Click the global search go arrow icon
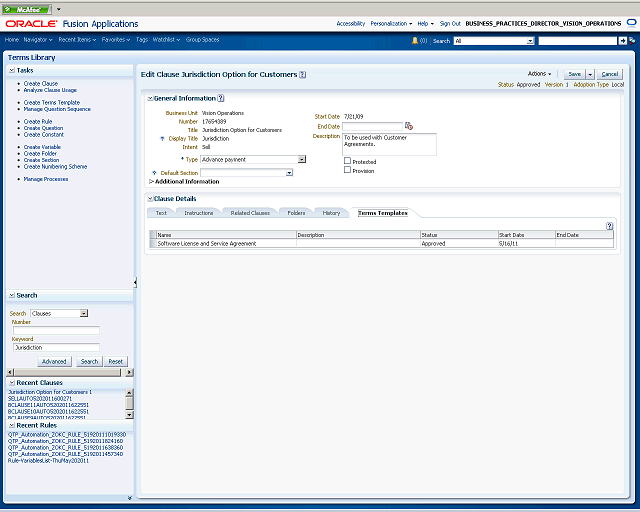640x512 pixels. pos(622,40)
